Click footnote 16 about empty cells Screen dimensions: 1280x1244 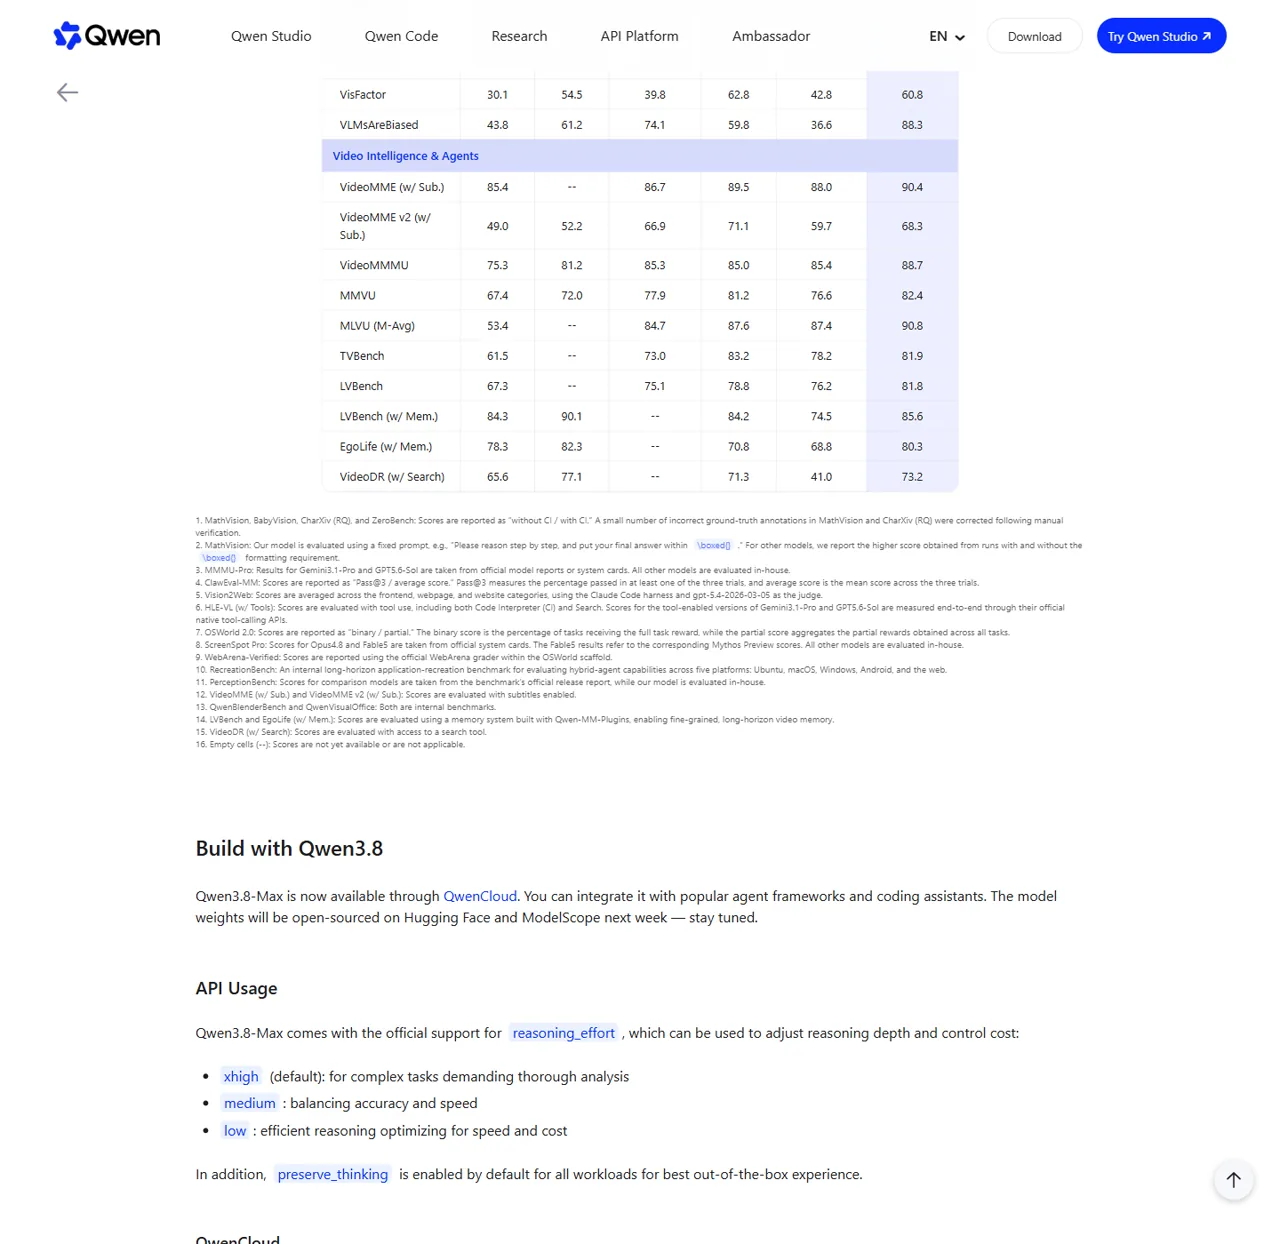coord(330,745)
